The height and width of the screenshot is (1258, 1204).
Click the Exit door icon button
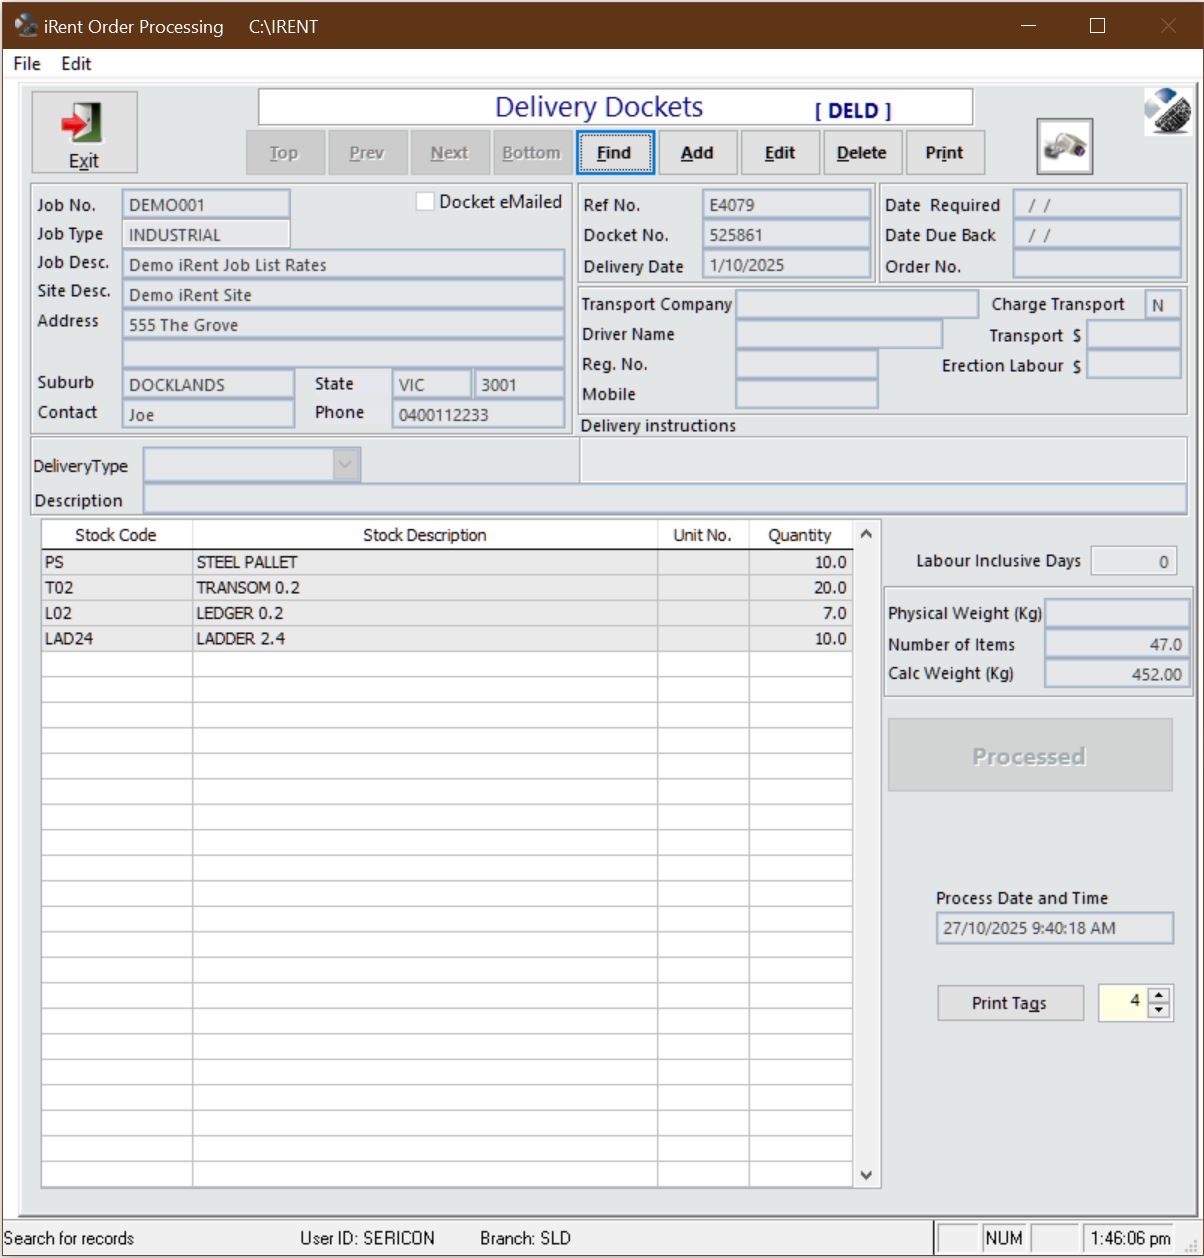84,132
